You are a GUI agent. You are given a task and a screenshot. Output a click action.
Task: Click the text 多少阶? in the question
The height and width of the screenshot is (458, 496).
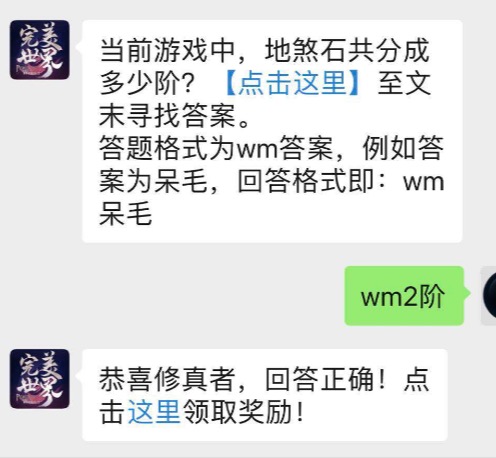click(x=147, y=83)
